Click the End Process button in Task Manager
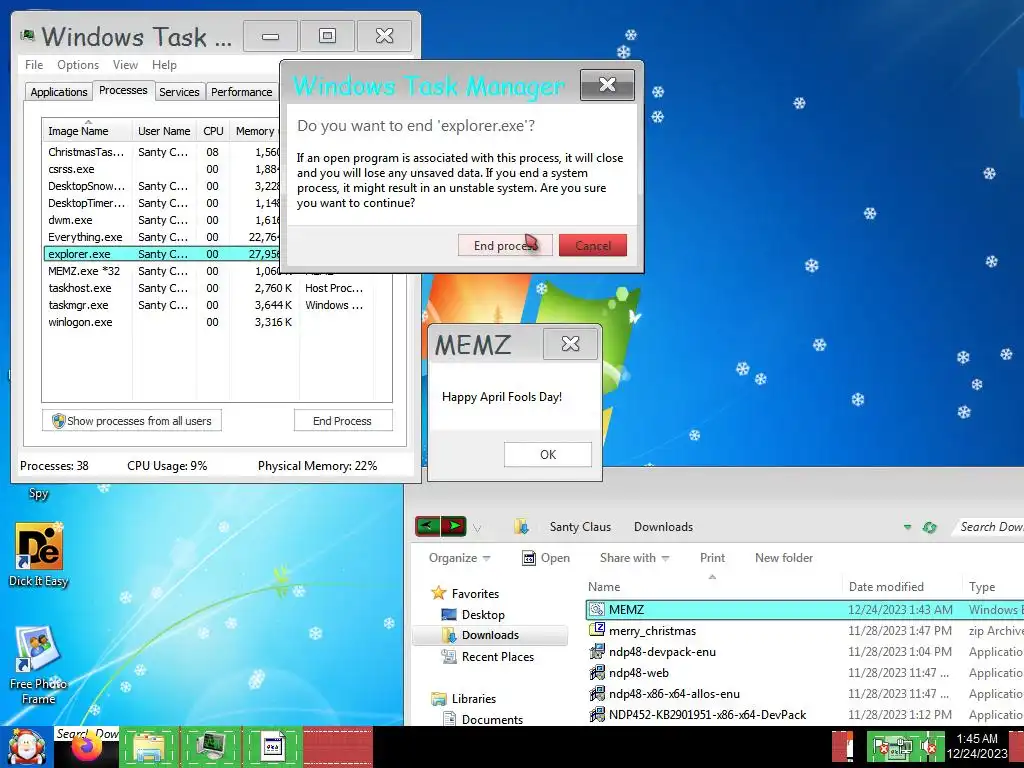This screenshot has width=1024, height=768. [x=342, y=421]
